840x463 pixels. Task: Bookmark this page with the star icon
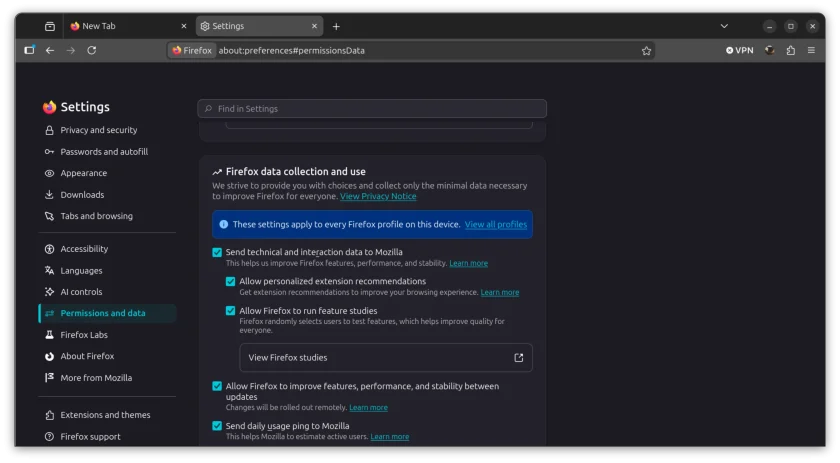pyautogui.click(x=646, y=51)
